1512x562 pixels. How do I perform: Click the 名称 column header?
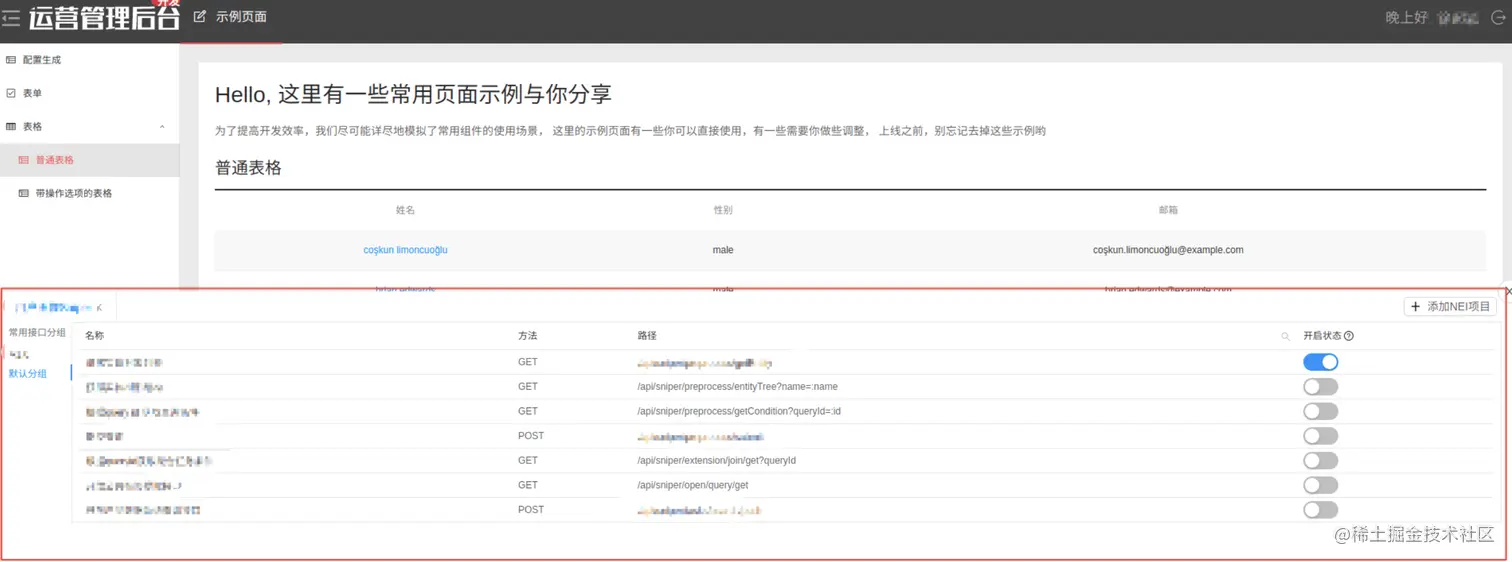tap(94, 336)
